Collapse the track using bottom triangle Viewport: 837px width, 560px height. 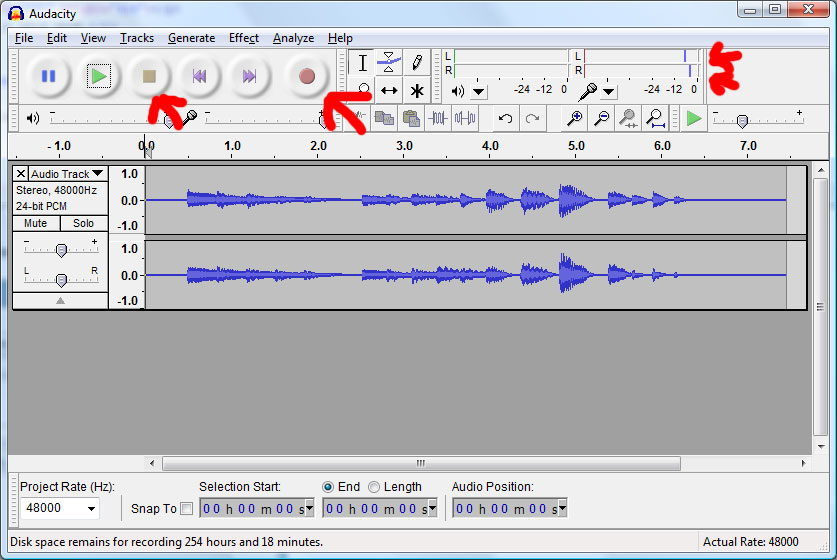(x=60, y=300)
